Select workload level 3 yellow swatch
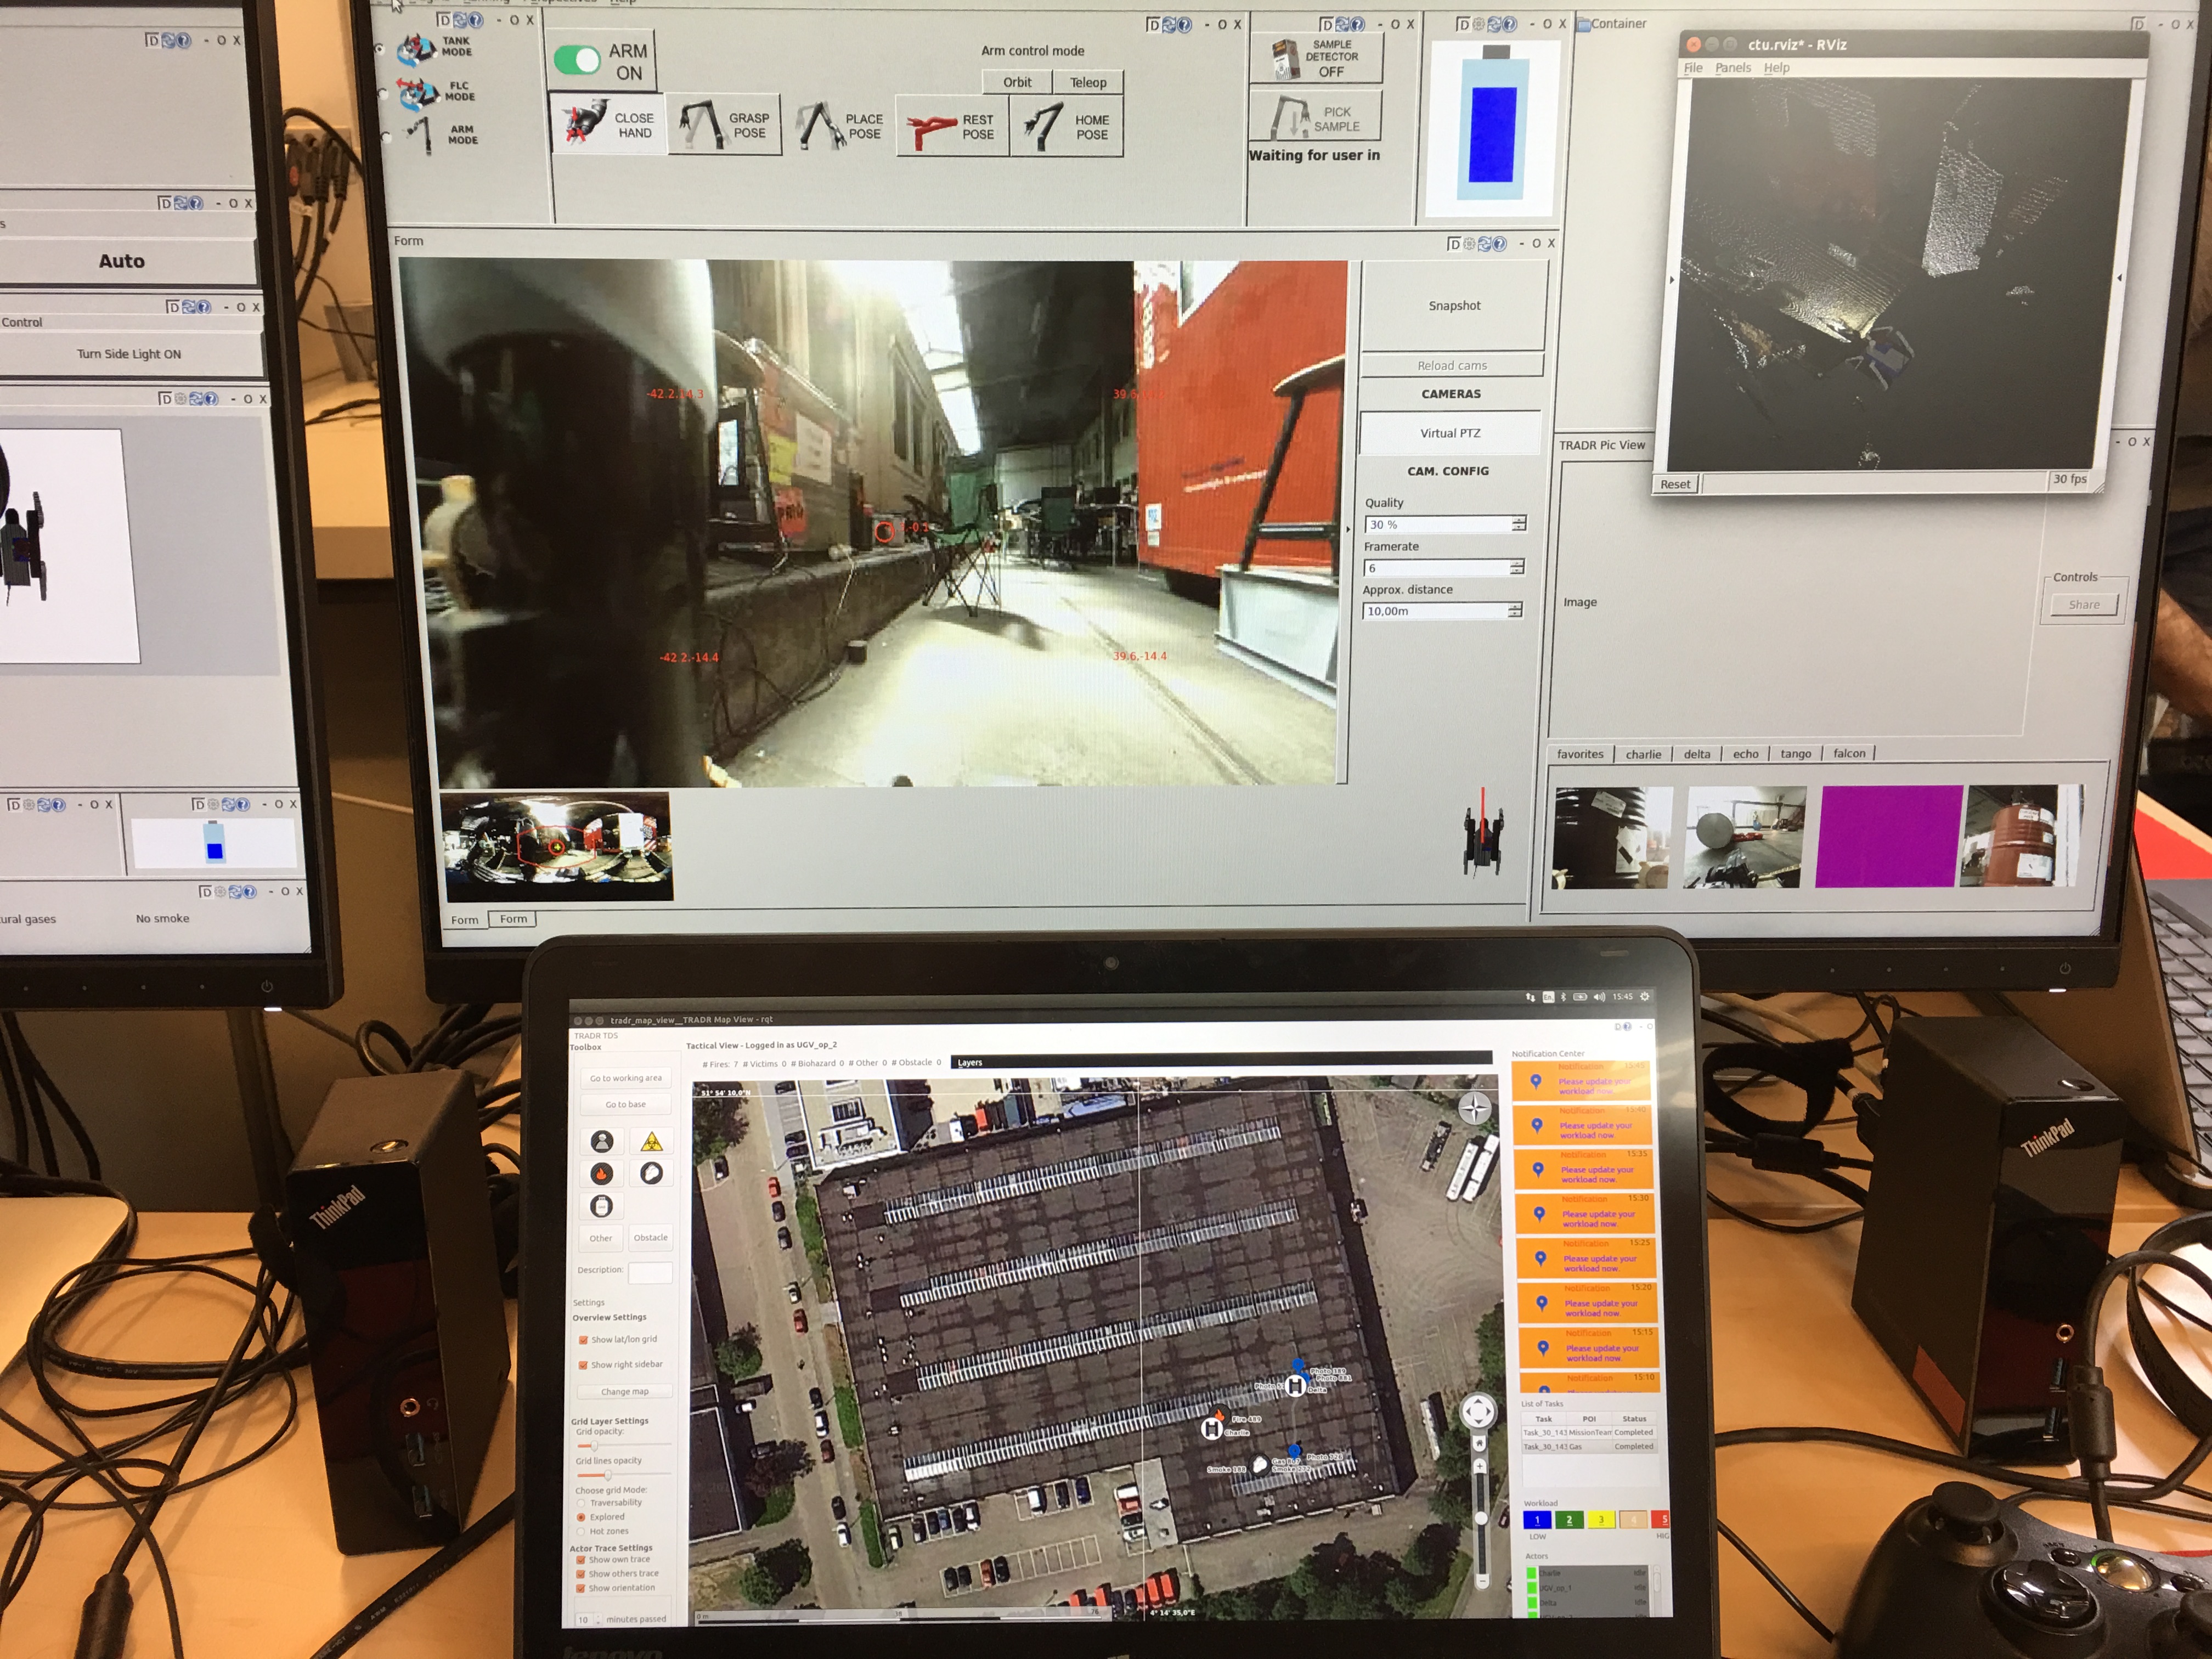Screen dimensions: 2212x1659 point(1601,1520)
